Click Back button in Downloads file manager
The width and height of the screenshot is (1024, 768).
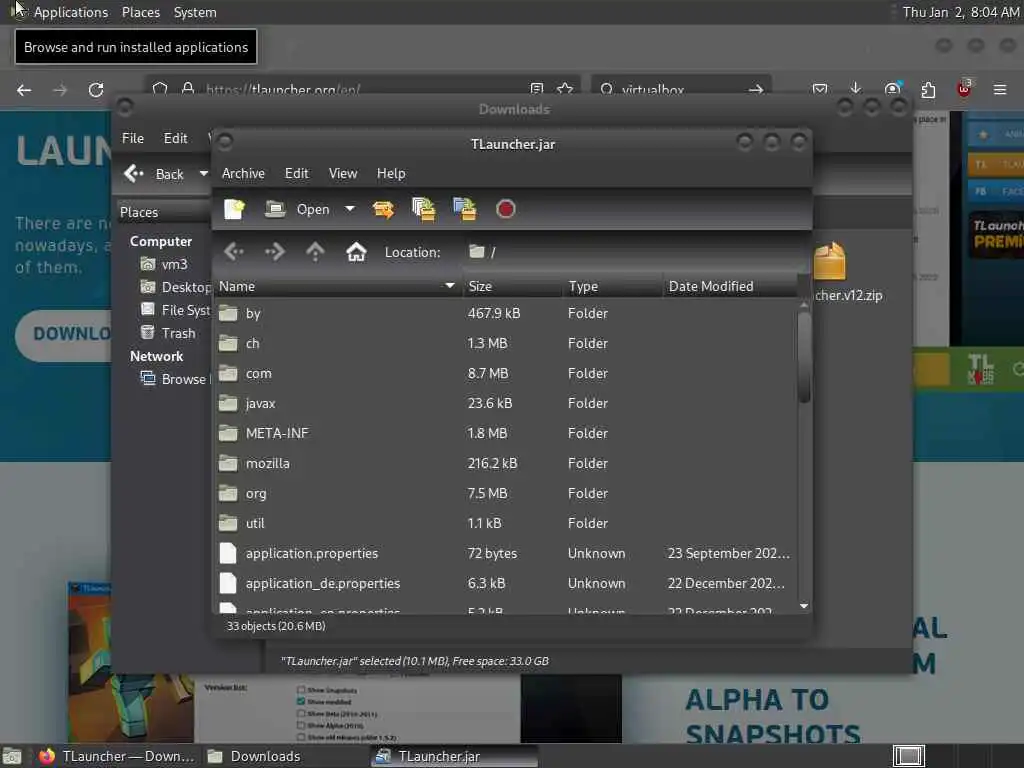[x=154, y=174]
